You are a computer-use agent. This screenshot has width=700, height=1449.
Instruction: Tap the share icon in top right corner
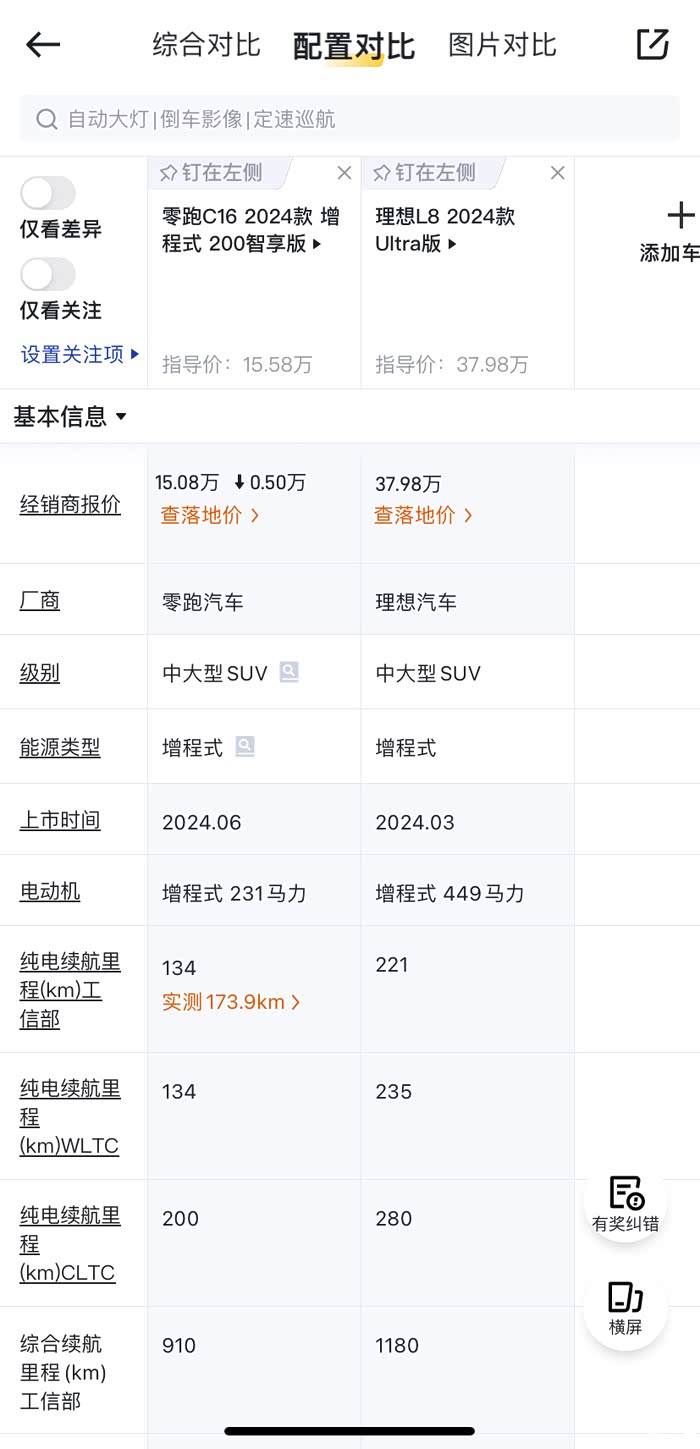(651, 45)
